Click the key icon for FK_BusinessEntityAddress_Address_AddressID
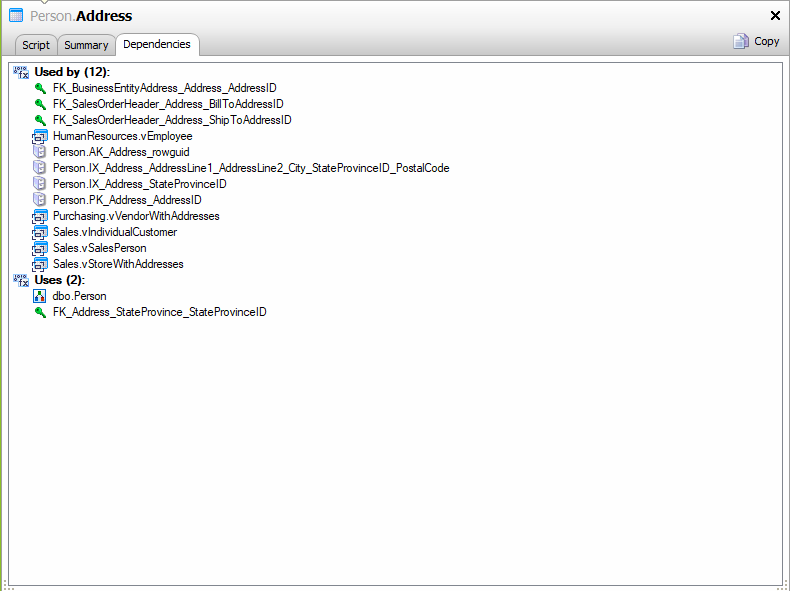Screen dimensions: 790x591 point(40,88)
